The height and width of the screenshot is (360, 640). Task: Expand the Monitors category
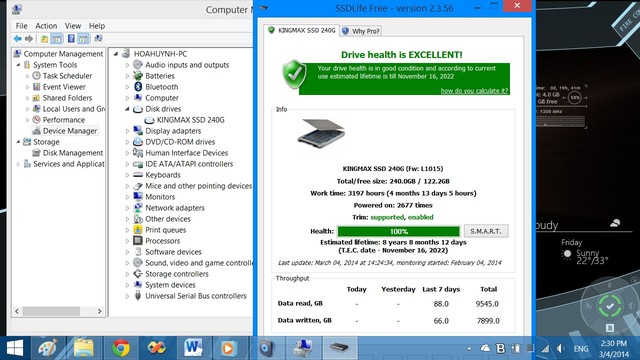127,197
